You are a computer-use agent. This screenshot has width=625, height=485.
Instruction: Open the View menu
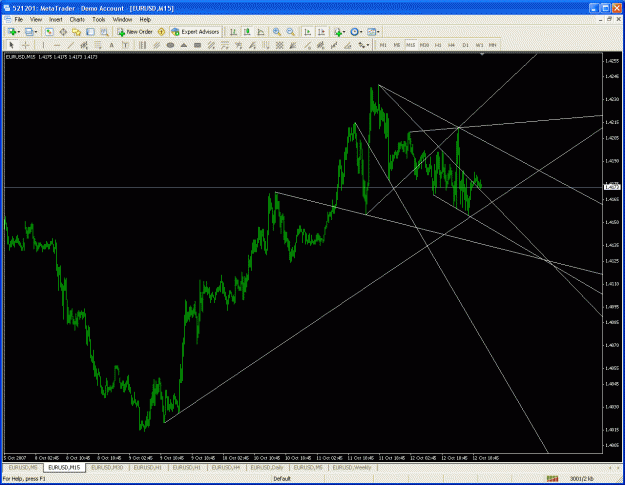[36, 19]
